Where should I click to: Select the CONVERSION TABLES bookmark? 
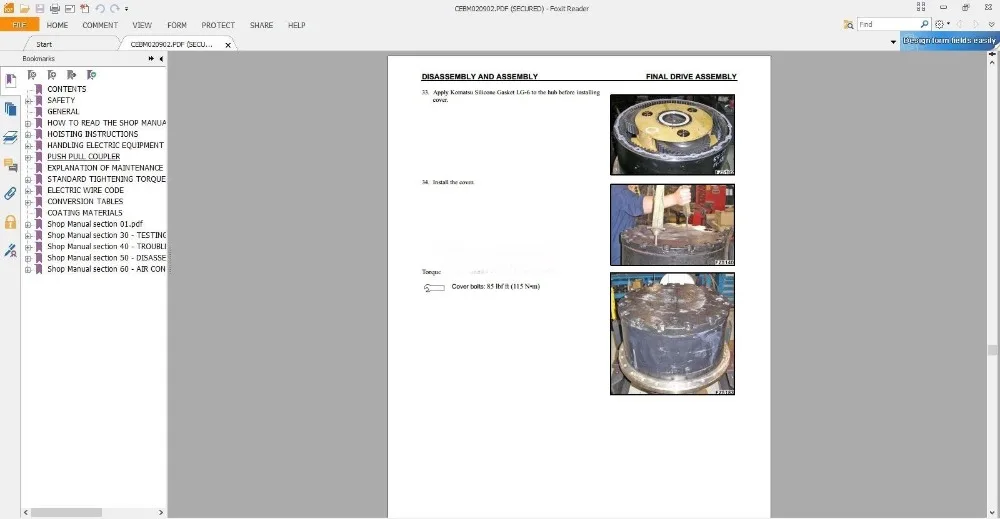point(85,201)
